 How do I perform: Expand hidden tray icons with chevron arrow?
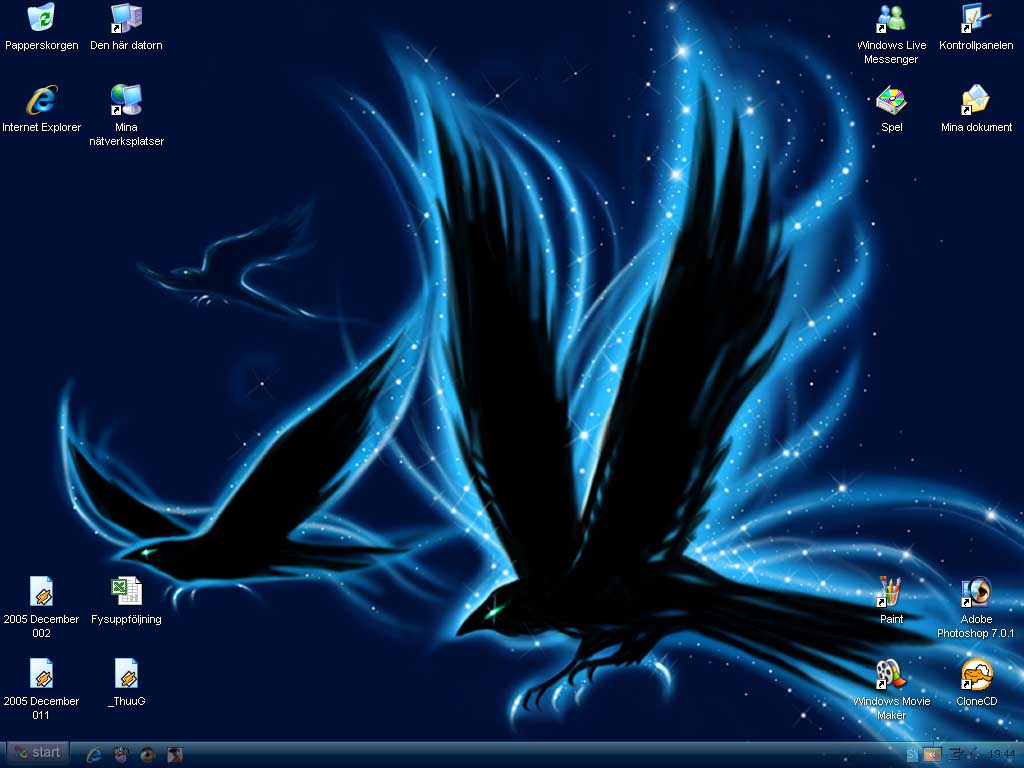[932, 755]
